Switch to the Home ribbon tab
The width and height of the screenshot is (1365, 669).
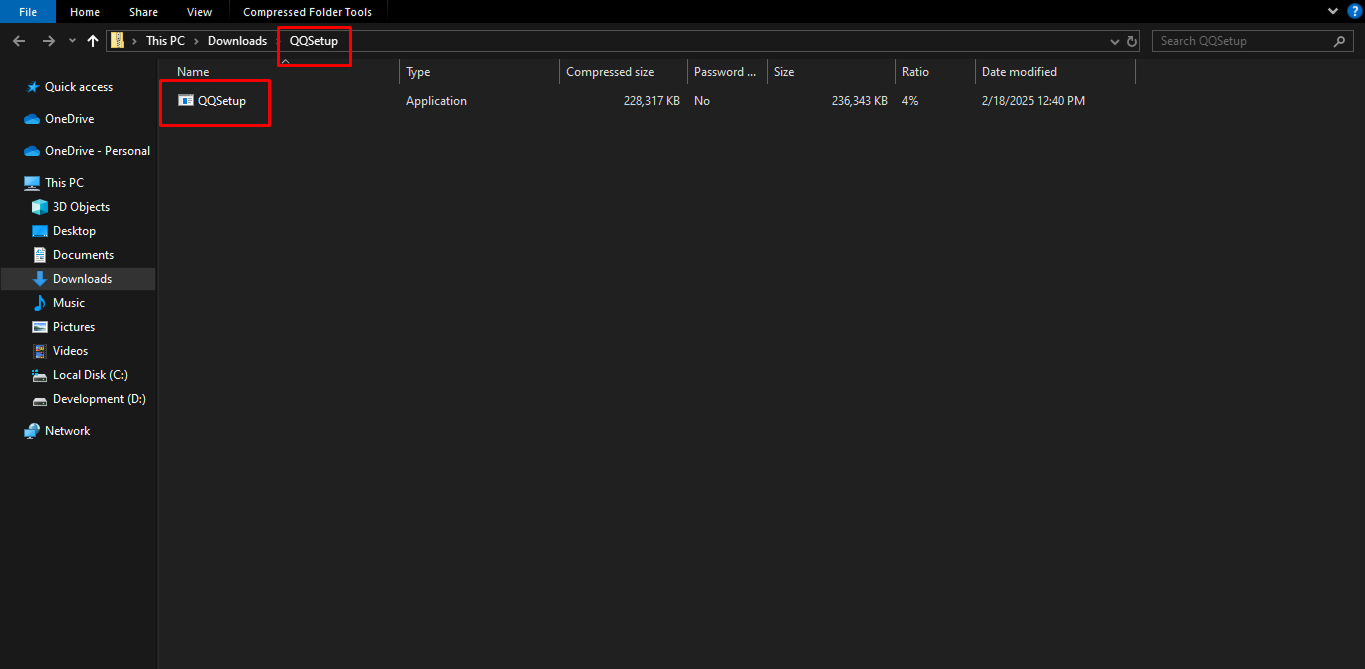[x=85, y=12]
